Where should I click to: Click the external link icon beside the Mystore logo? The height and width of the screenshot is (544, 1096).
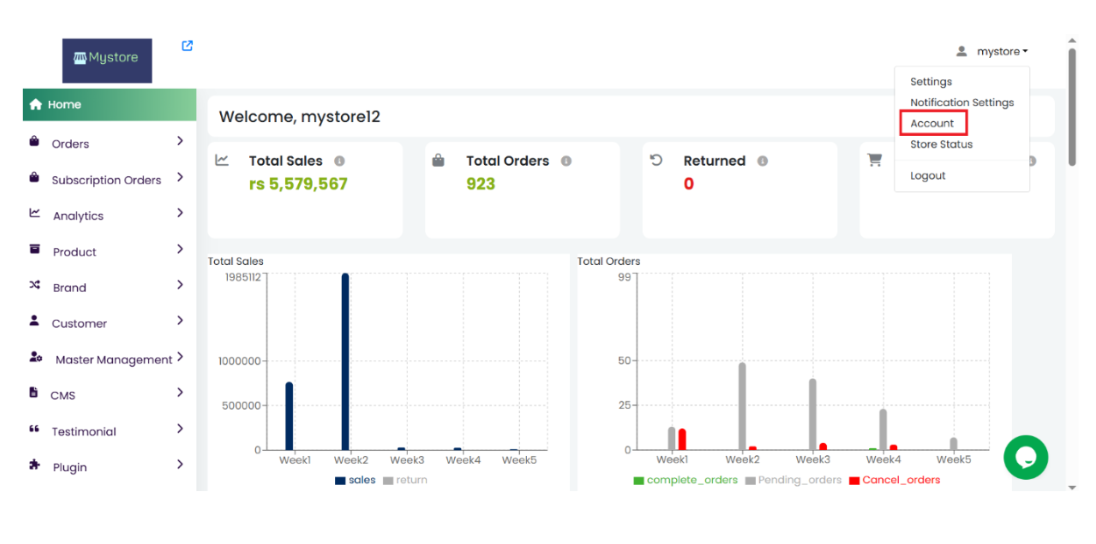coord(187,46)
